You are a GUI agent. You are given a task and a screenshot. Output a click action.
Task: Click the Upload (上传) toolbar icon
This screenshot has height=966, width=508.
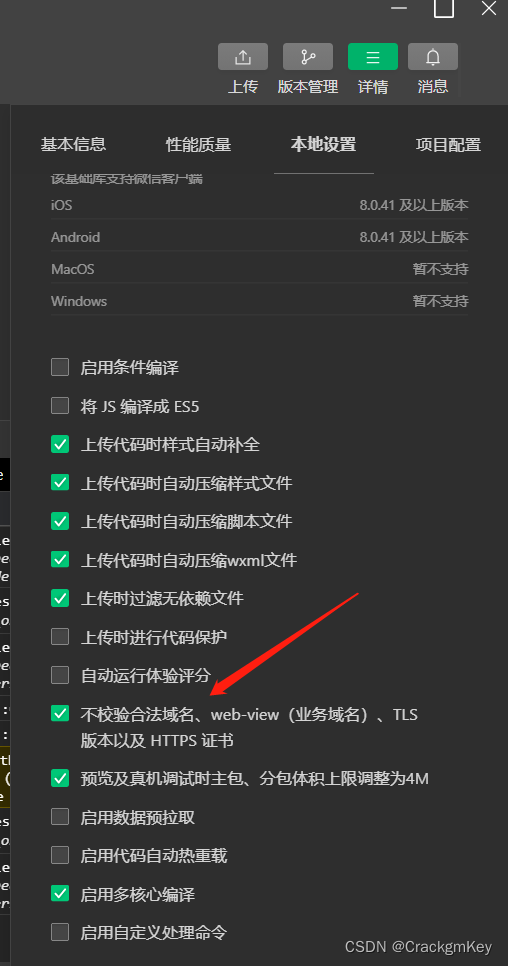tap(243, 57)
